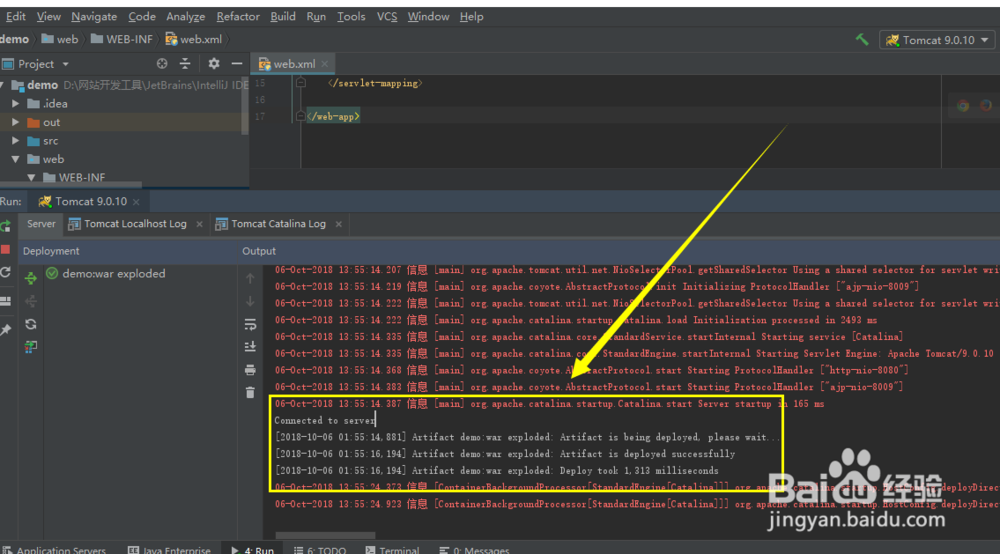Close the Tomcat Catalina Log tab
Viewport: 1000px width, 554px height.
pos(339,224)
